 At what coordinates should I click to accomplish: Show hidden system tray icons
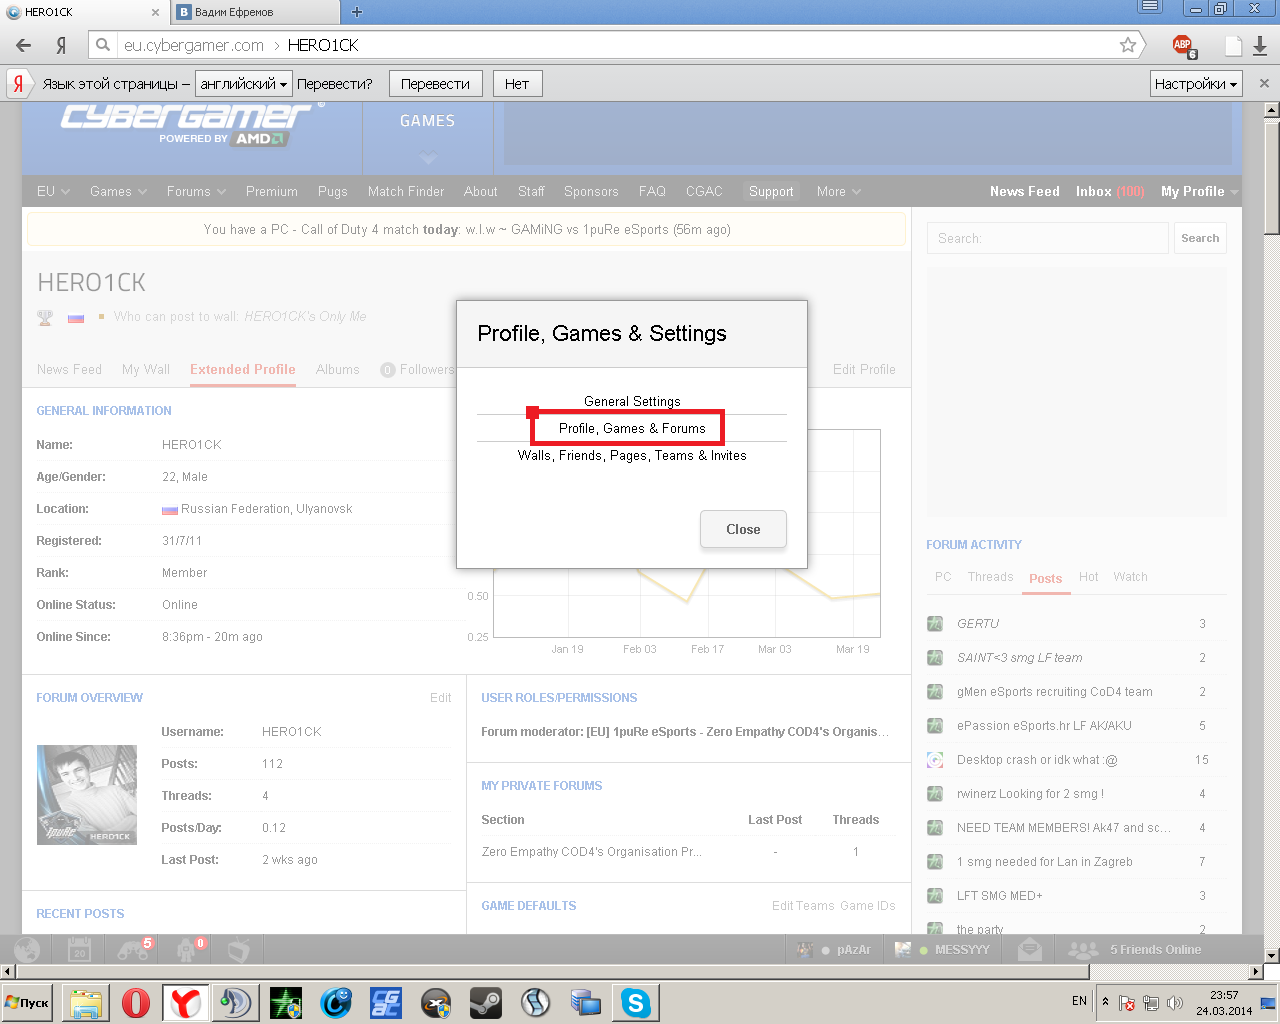point(1105,1002)
